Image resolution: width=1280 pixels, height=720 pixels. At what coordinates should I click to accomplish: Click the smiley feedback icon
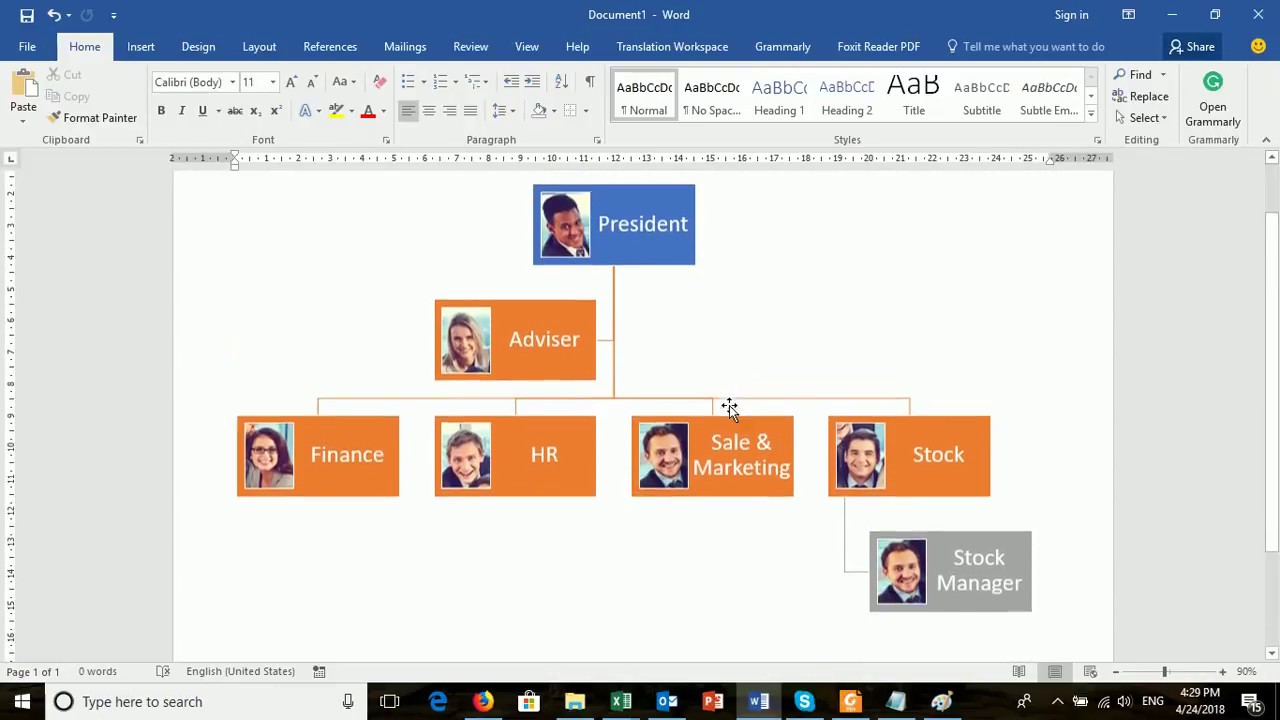pyautogui.click(x=1258, y=46)
